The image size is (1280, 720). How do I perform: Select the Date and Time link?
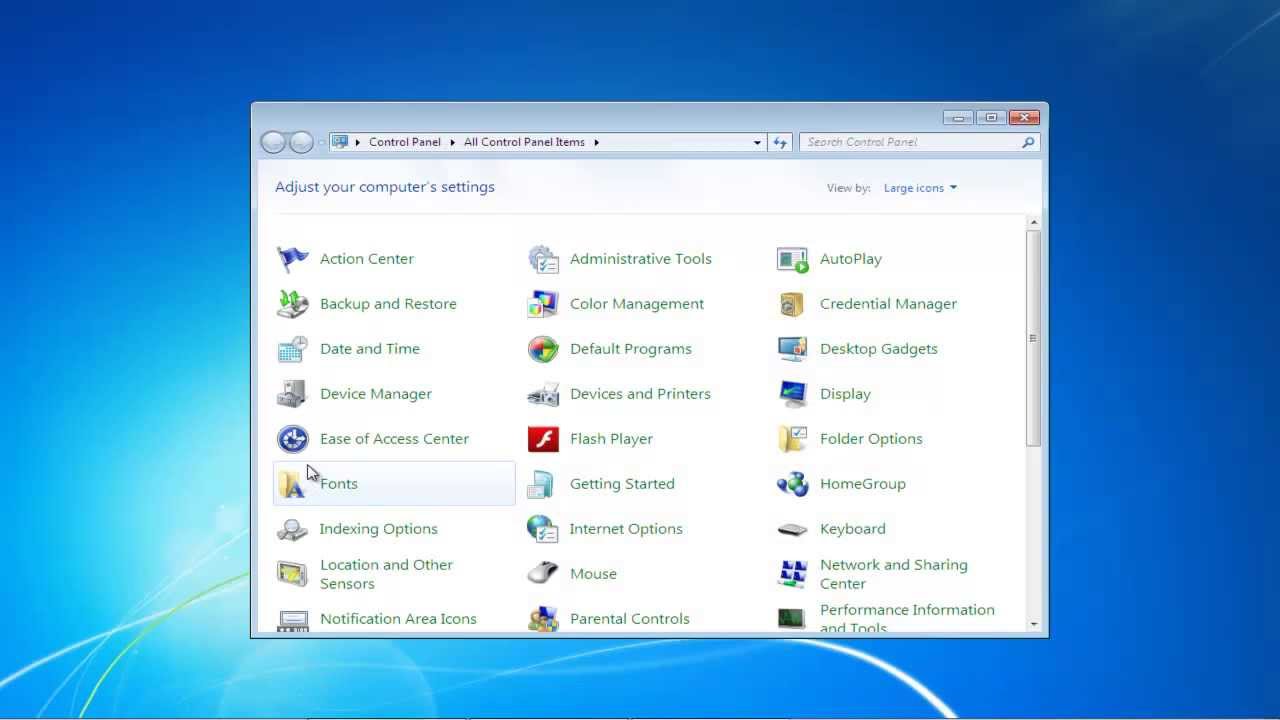[370, 349]
